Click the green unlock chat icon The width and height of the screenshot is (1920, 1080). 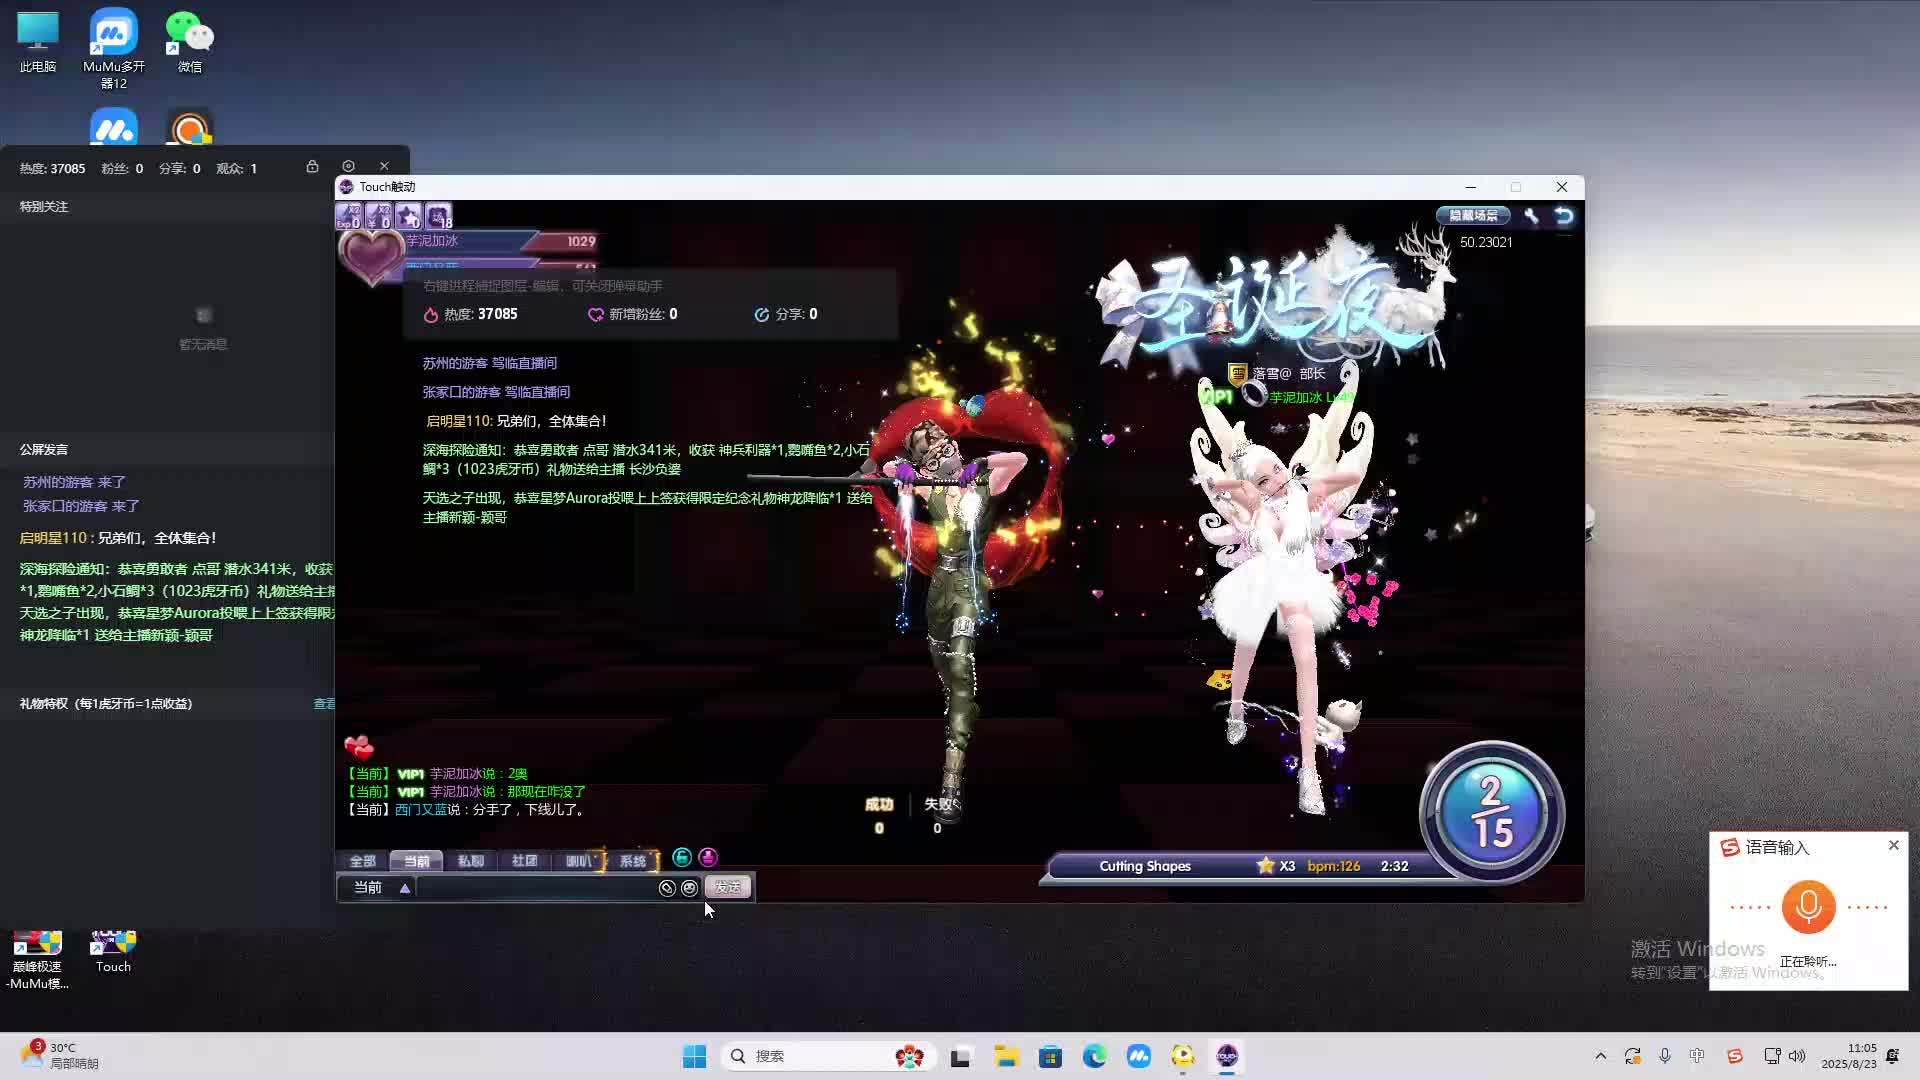pyautogui.click(x=682, y=858)
